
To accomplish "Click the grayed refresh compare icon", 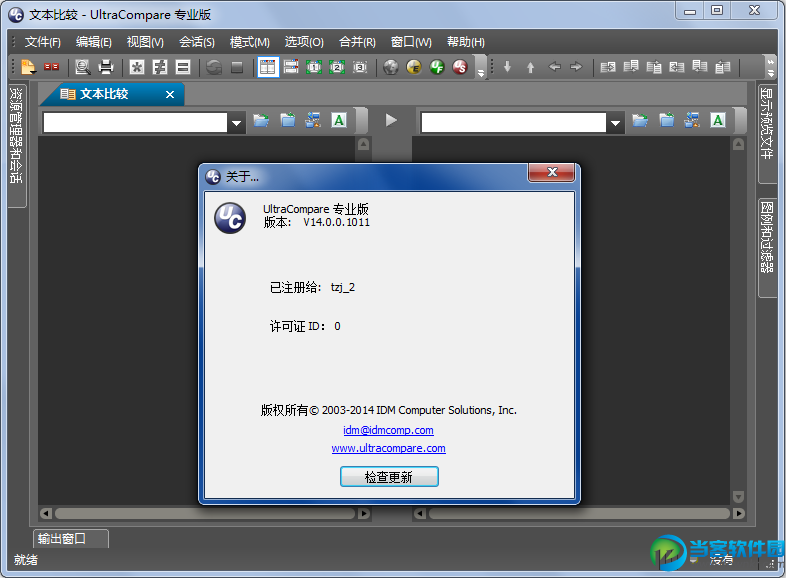I will coord(214,67).
